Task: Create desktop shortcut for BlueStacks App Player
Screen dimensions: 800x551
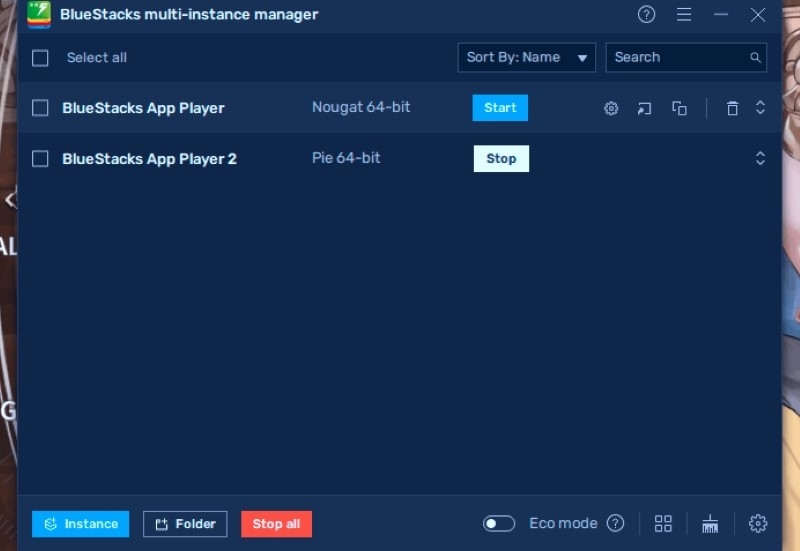Action: (x=644, y=108)
